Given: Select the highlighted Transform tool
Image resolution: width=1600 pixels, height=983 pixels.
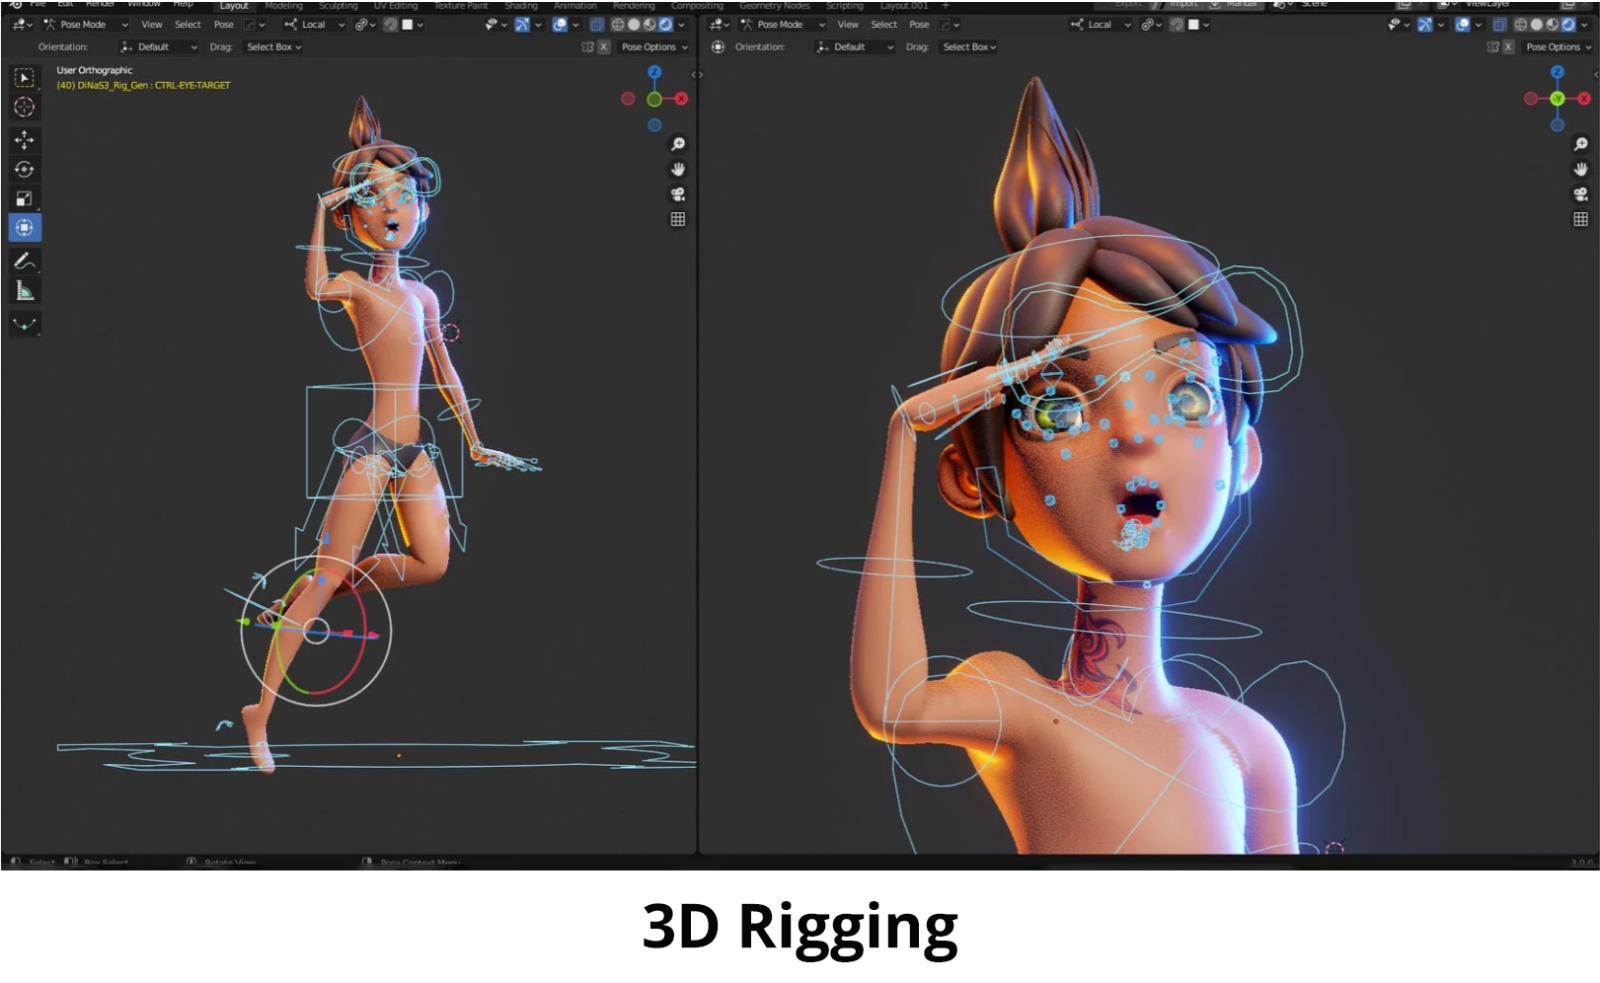Looking at the screenshot, I should point(24,228).
